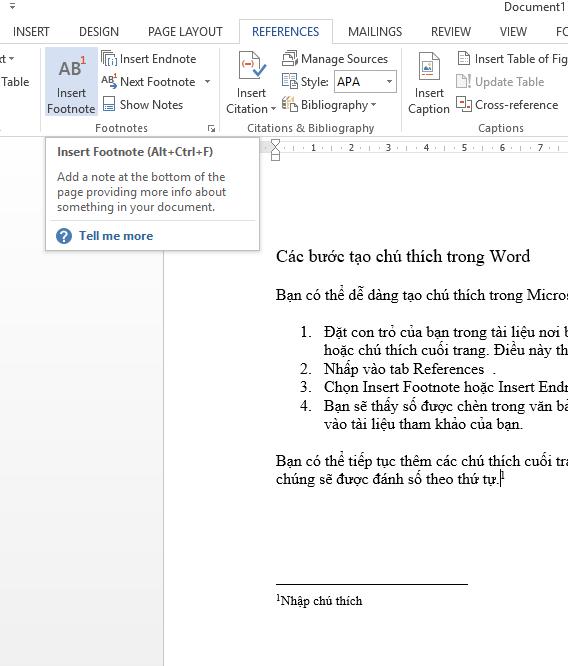This screenshot has width=568, height=666.
Task: Click the Insert Caption icon
Action: point(429,66)
